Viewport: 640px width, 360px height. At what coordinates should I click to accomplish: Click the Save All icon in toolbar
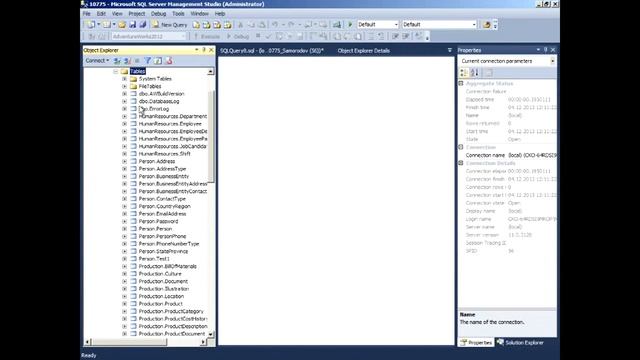(x=142, y=25)
